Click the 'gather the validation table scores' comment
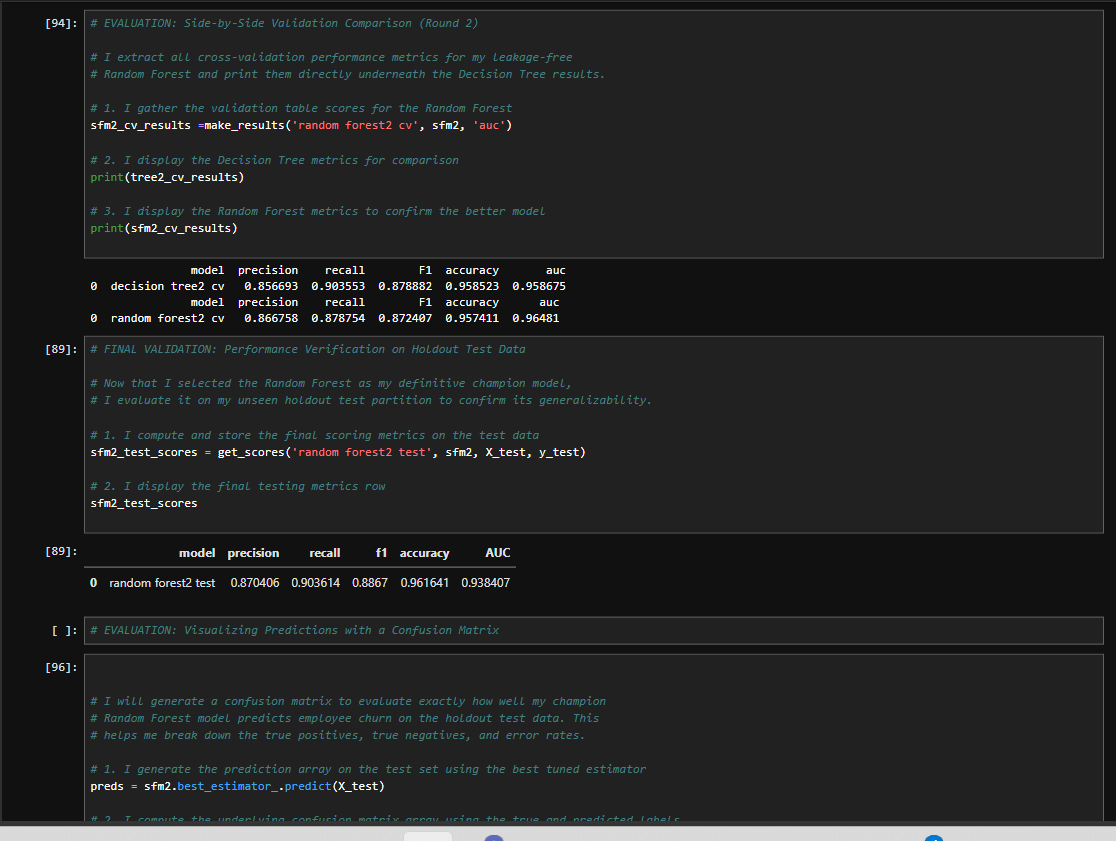 [301, 108]
